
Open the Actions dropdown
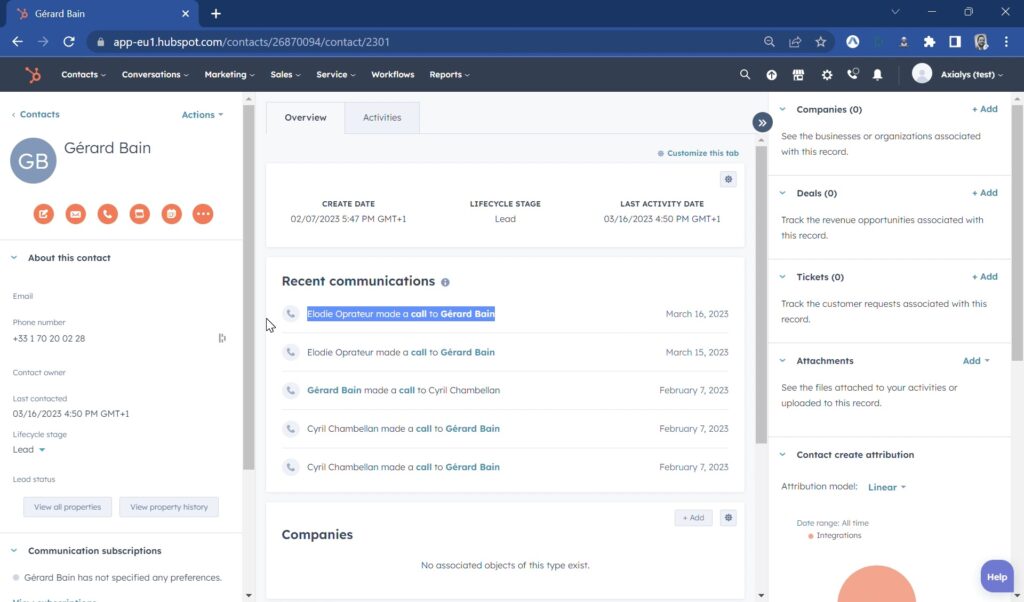click(x=202, y=114)
